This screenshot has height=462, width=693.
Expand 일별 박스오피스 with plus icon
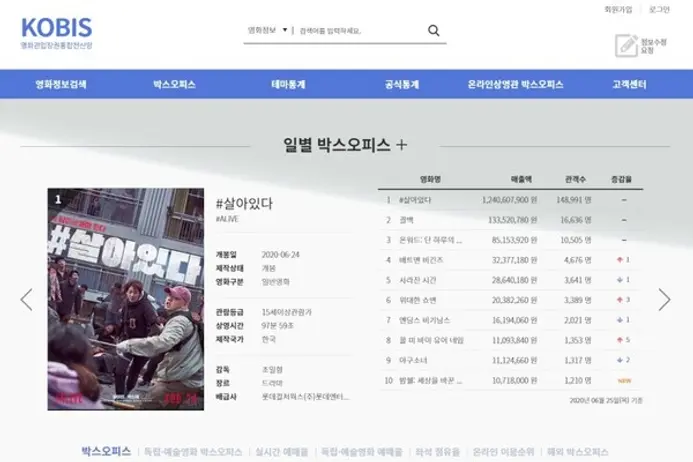coord(402,144)
